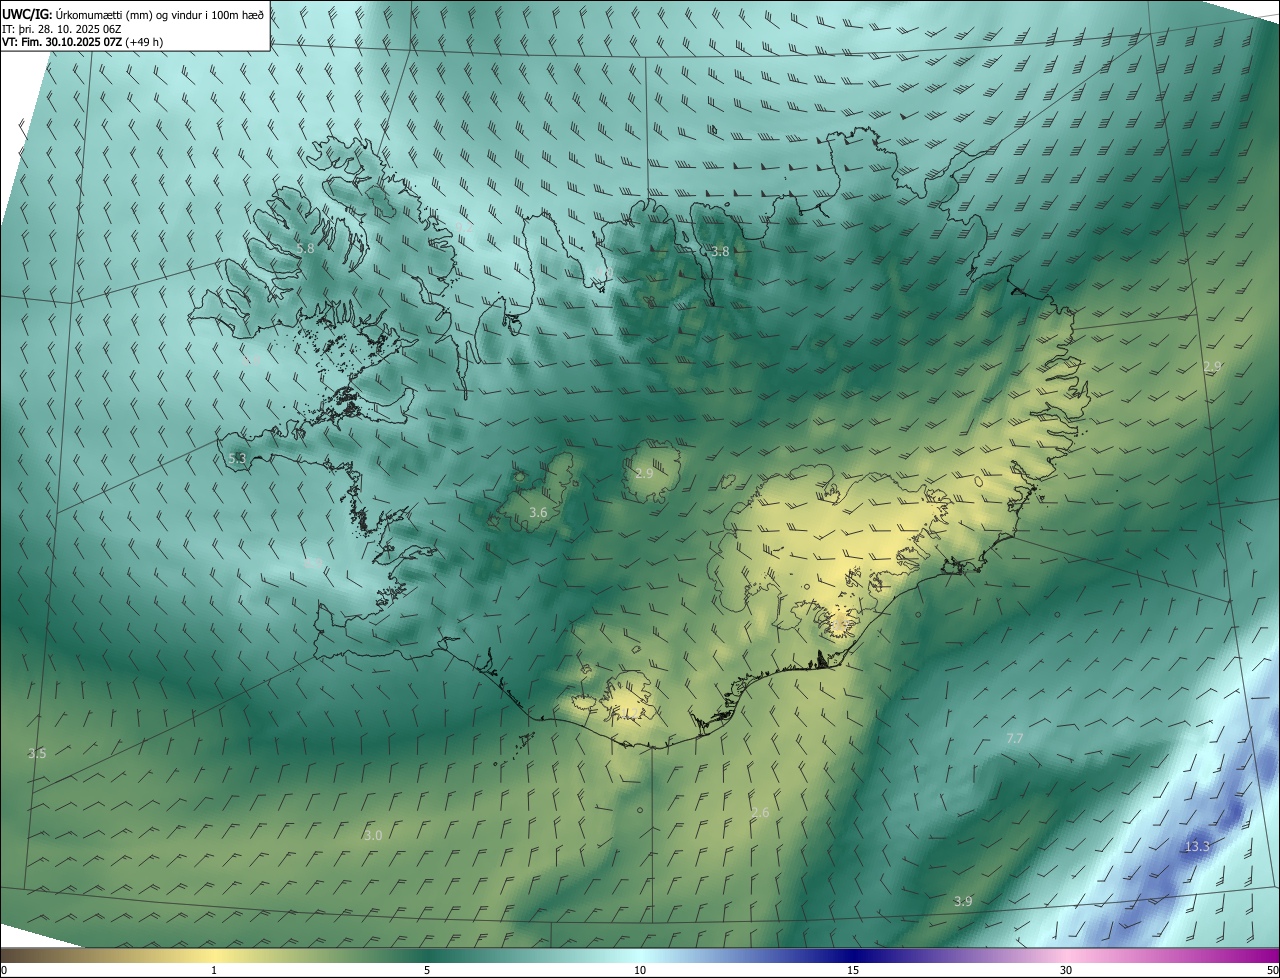
Task: Click the colorbar tick label '50'
Action: (x=1272, y=971)
